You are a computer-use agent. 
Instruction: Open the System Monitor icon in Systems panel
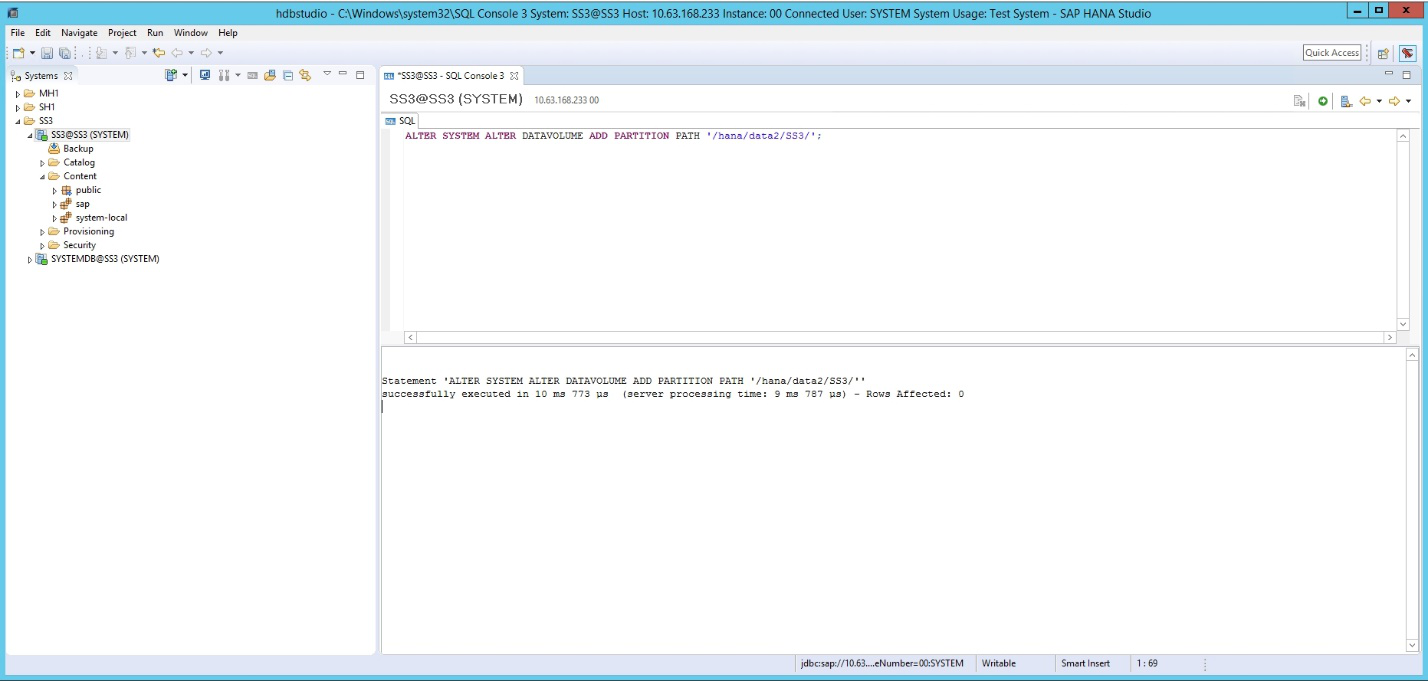(205, 75)
